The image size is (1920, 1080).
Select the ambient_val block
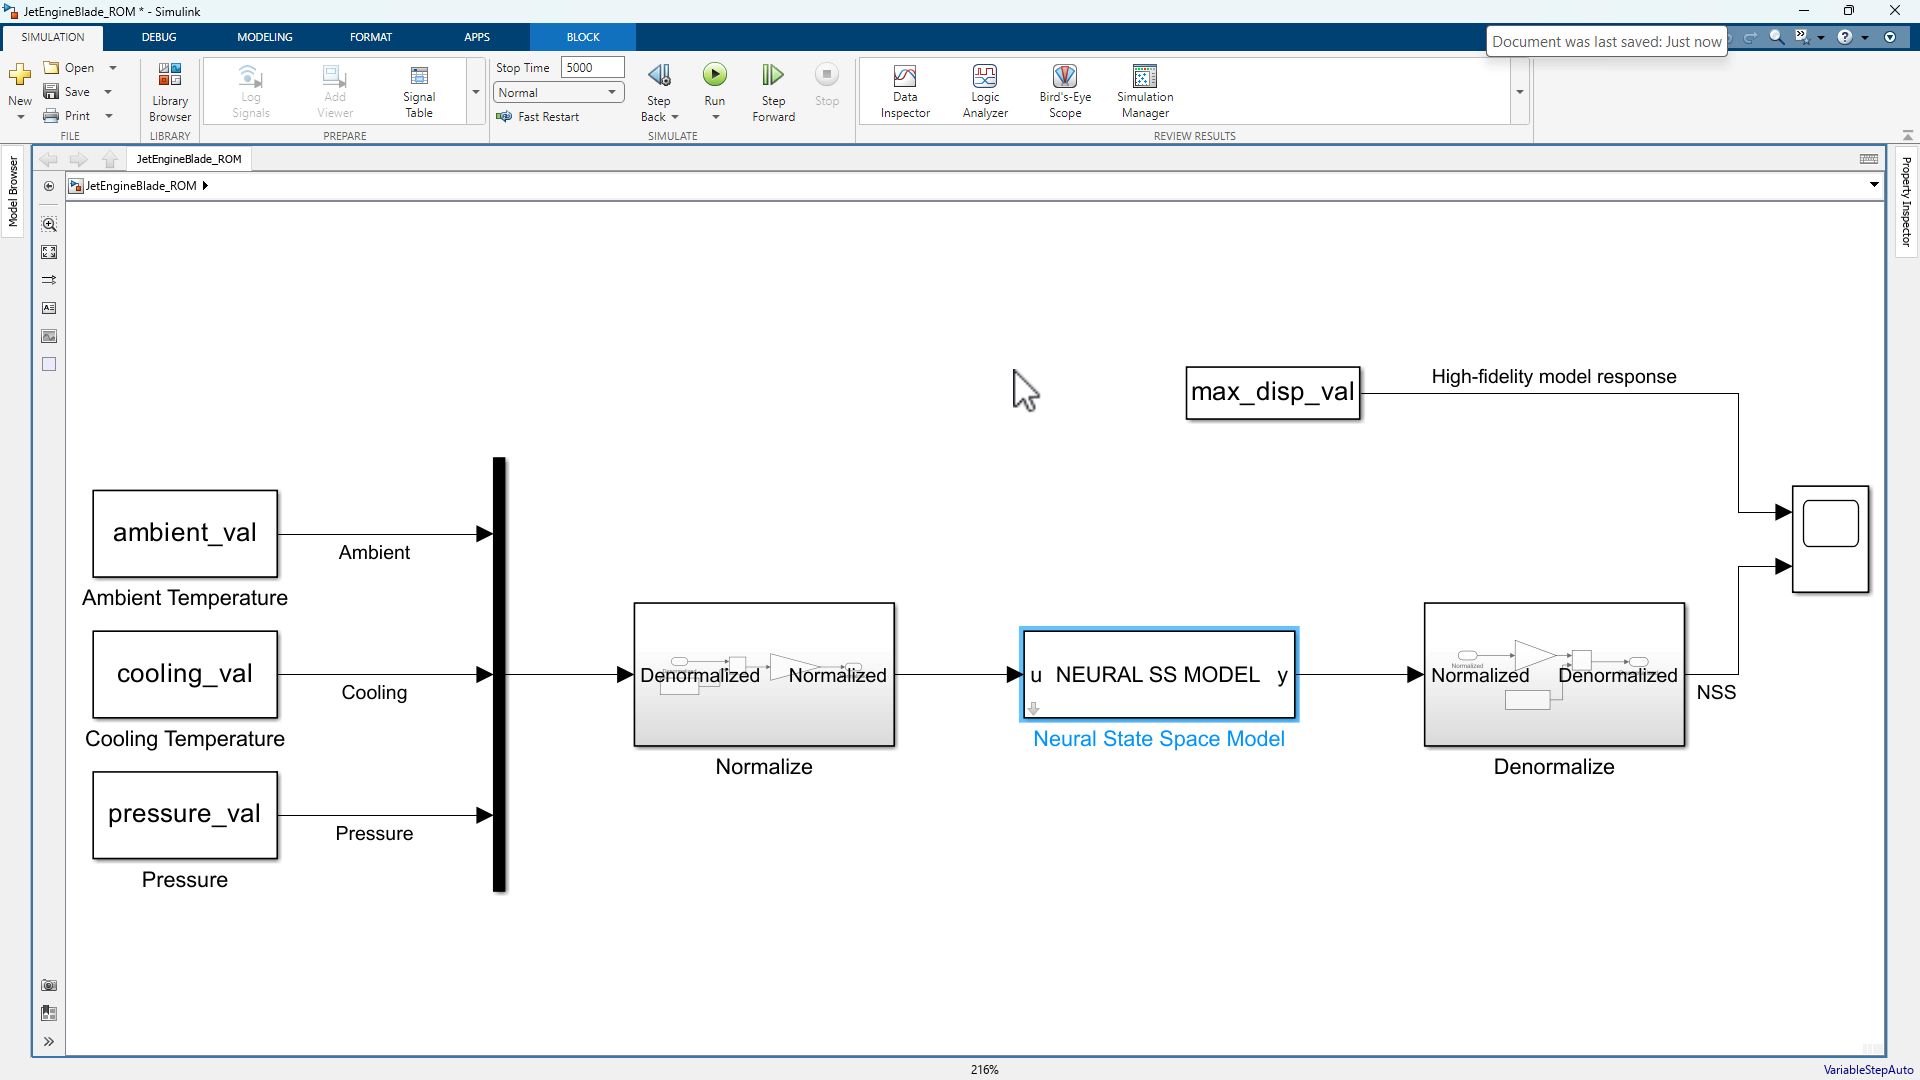pyautogui.click(x=185, y=533)
